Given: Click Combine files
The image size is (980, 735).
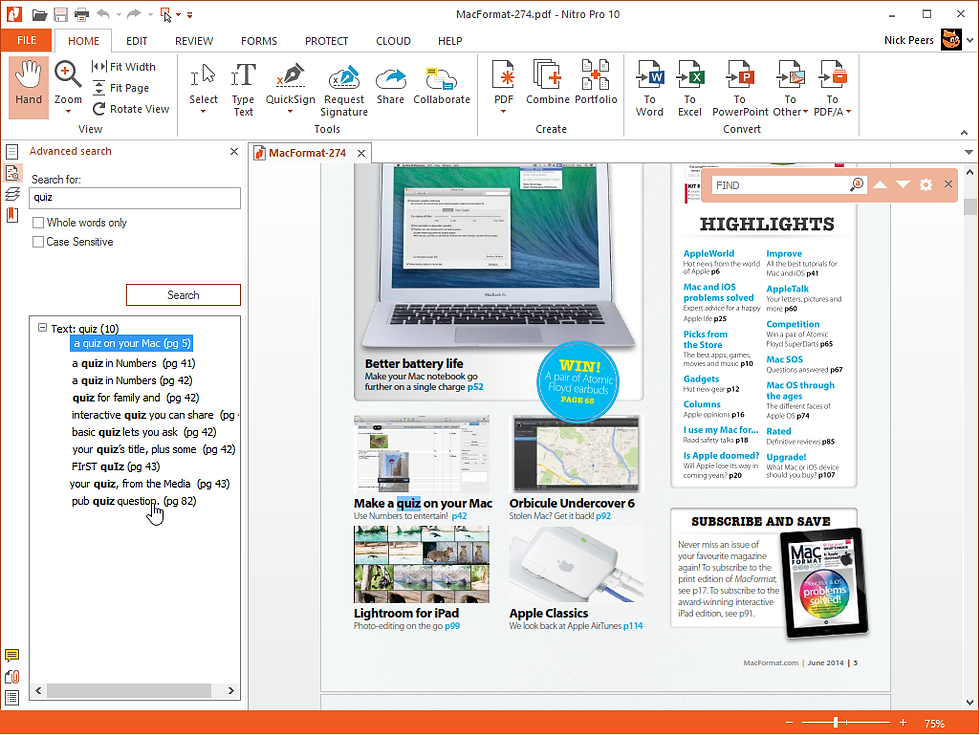Looking at the screenshot, I should (x=548, y=82).
